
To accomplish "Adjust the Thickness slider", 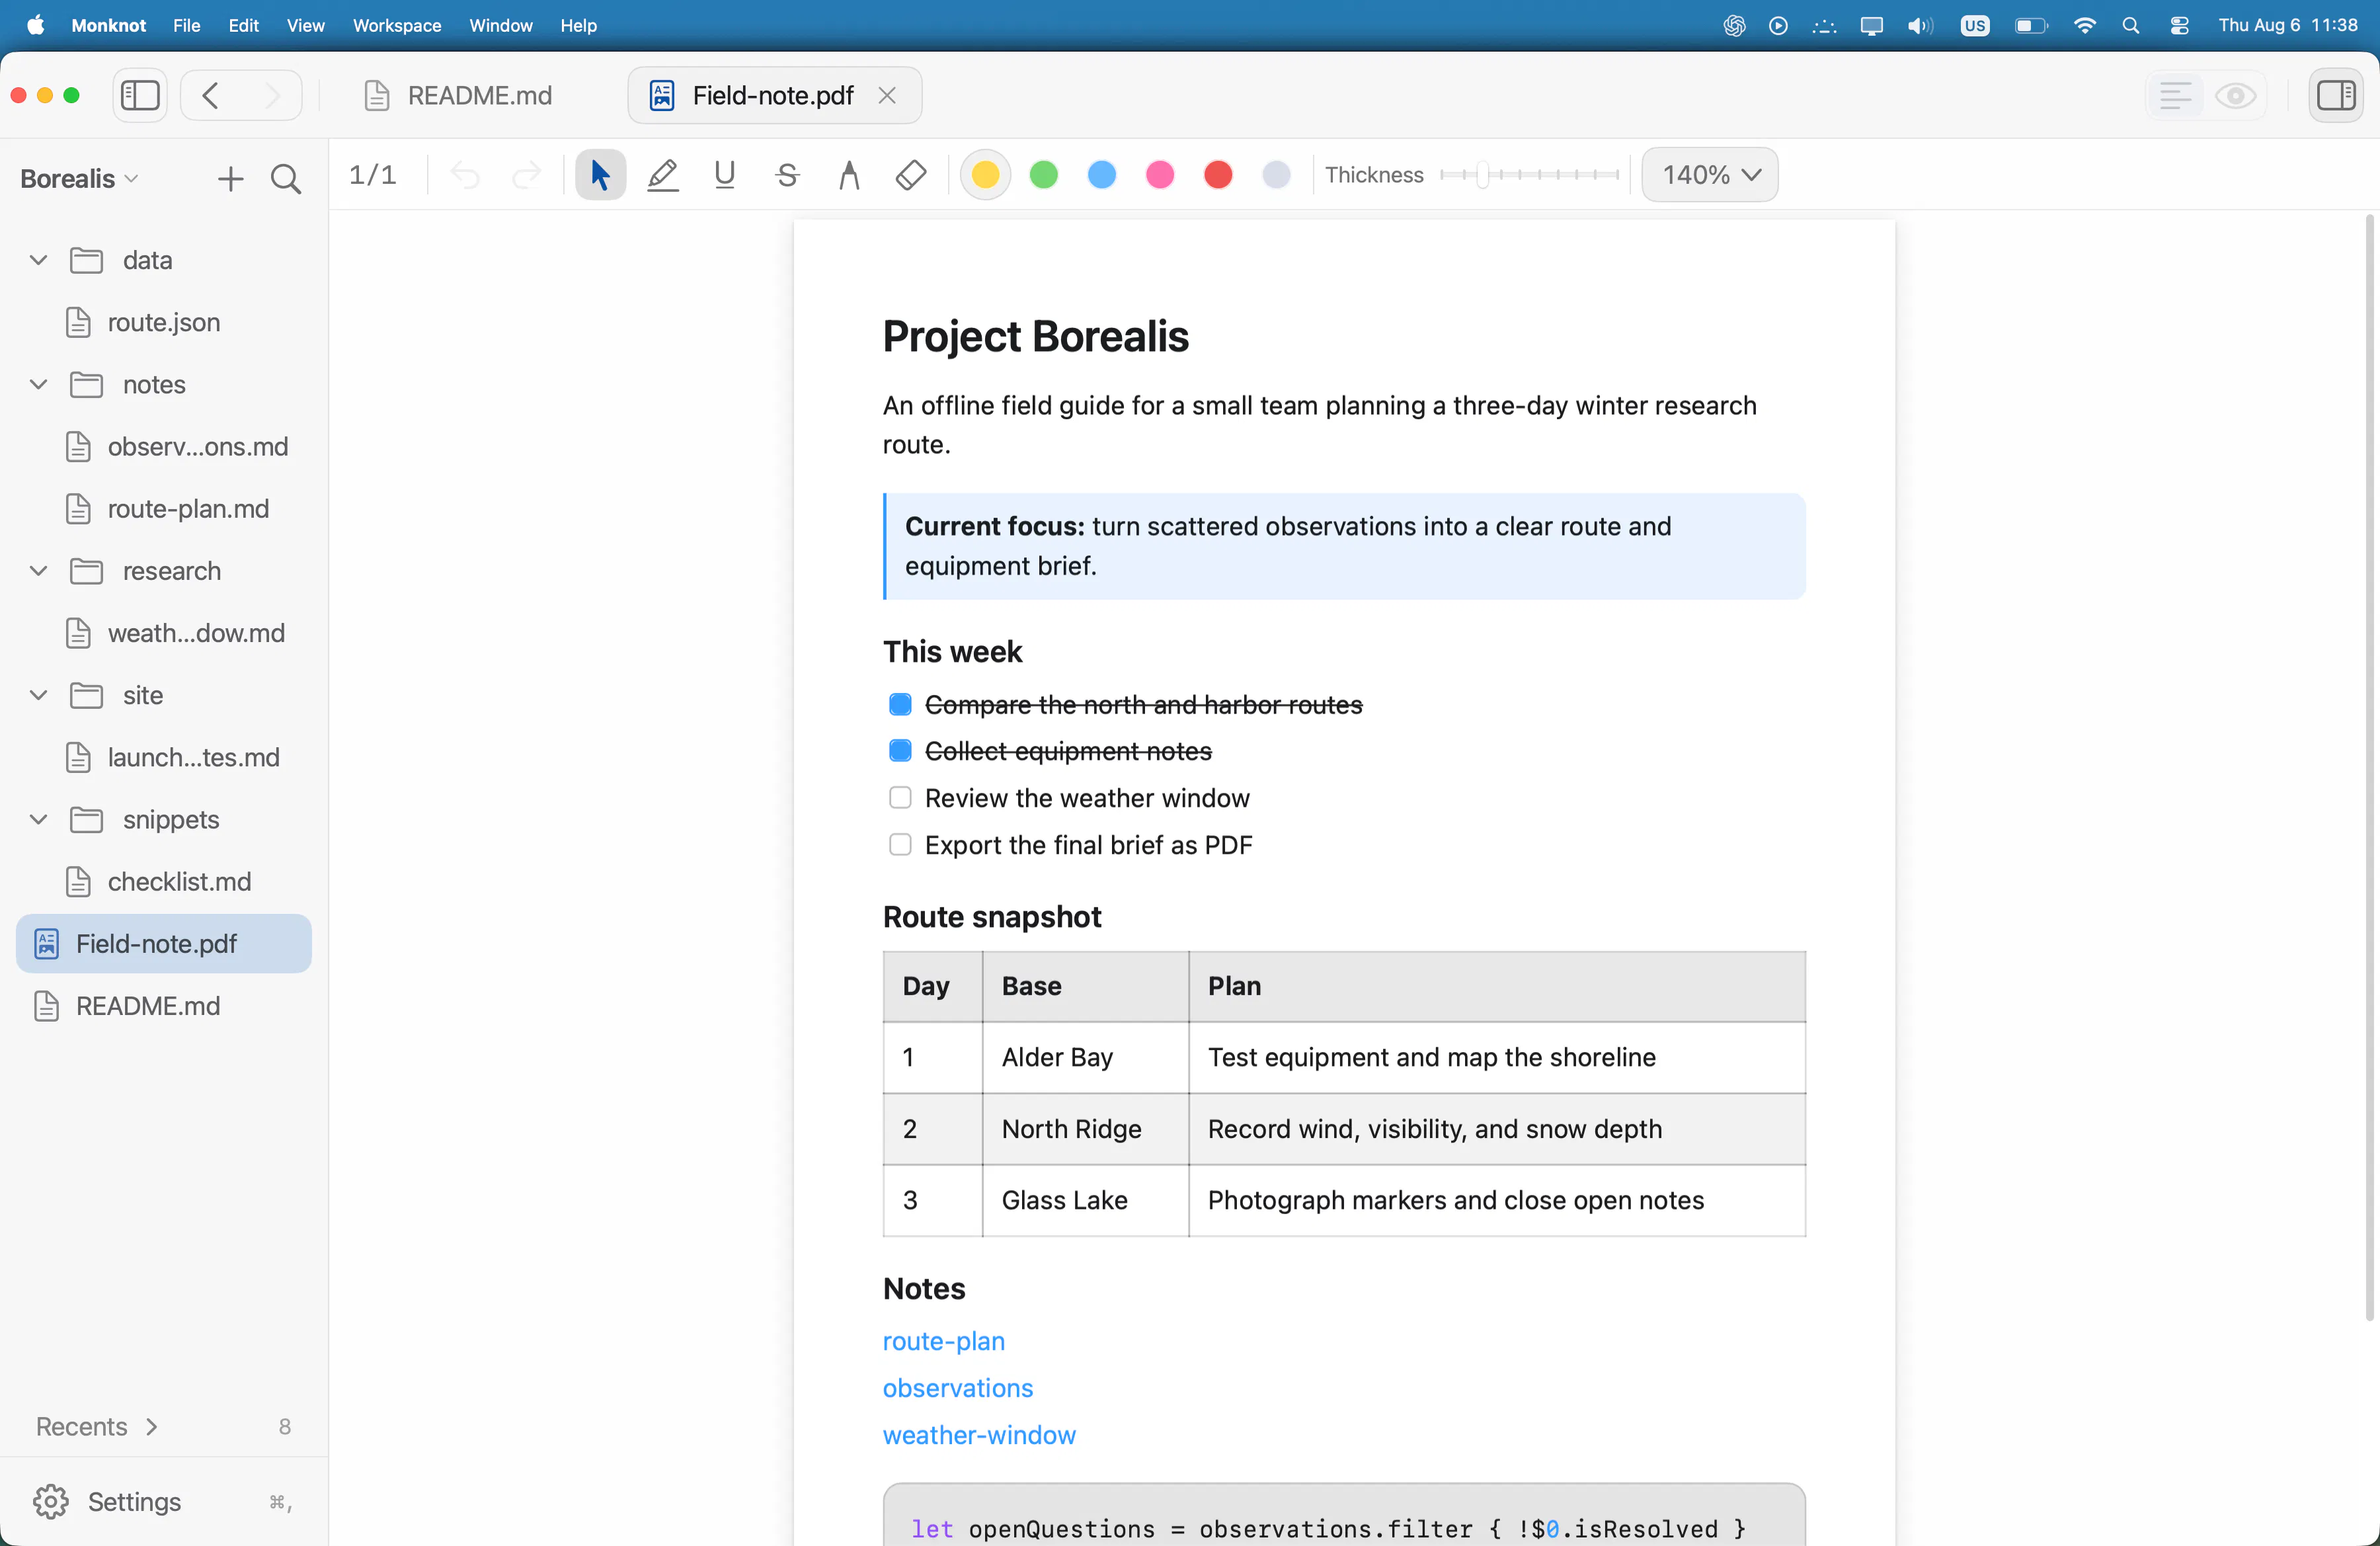I will tap(1530, 175).
